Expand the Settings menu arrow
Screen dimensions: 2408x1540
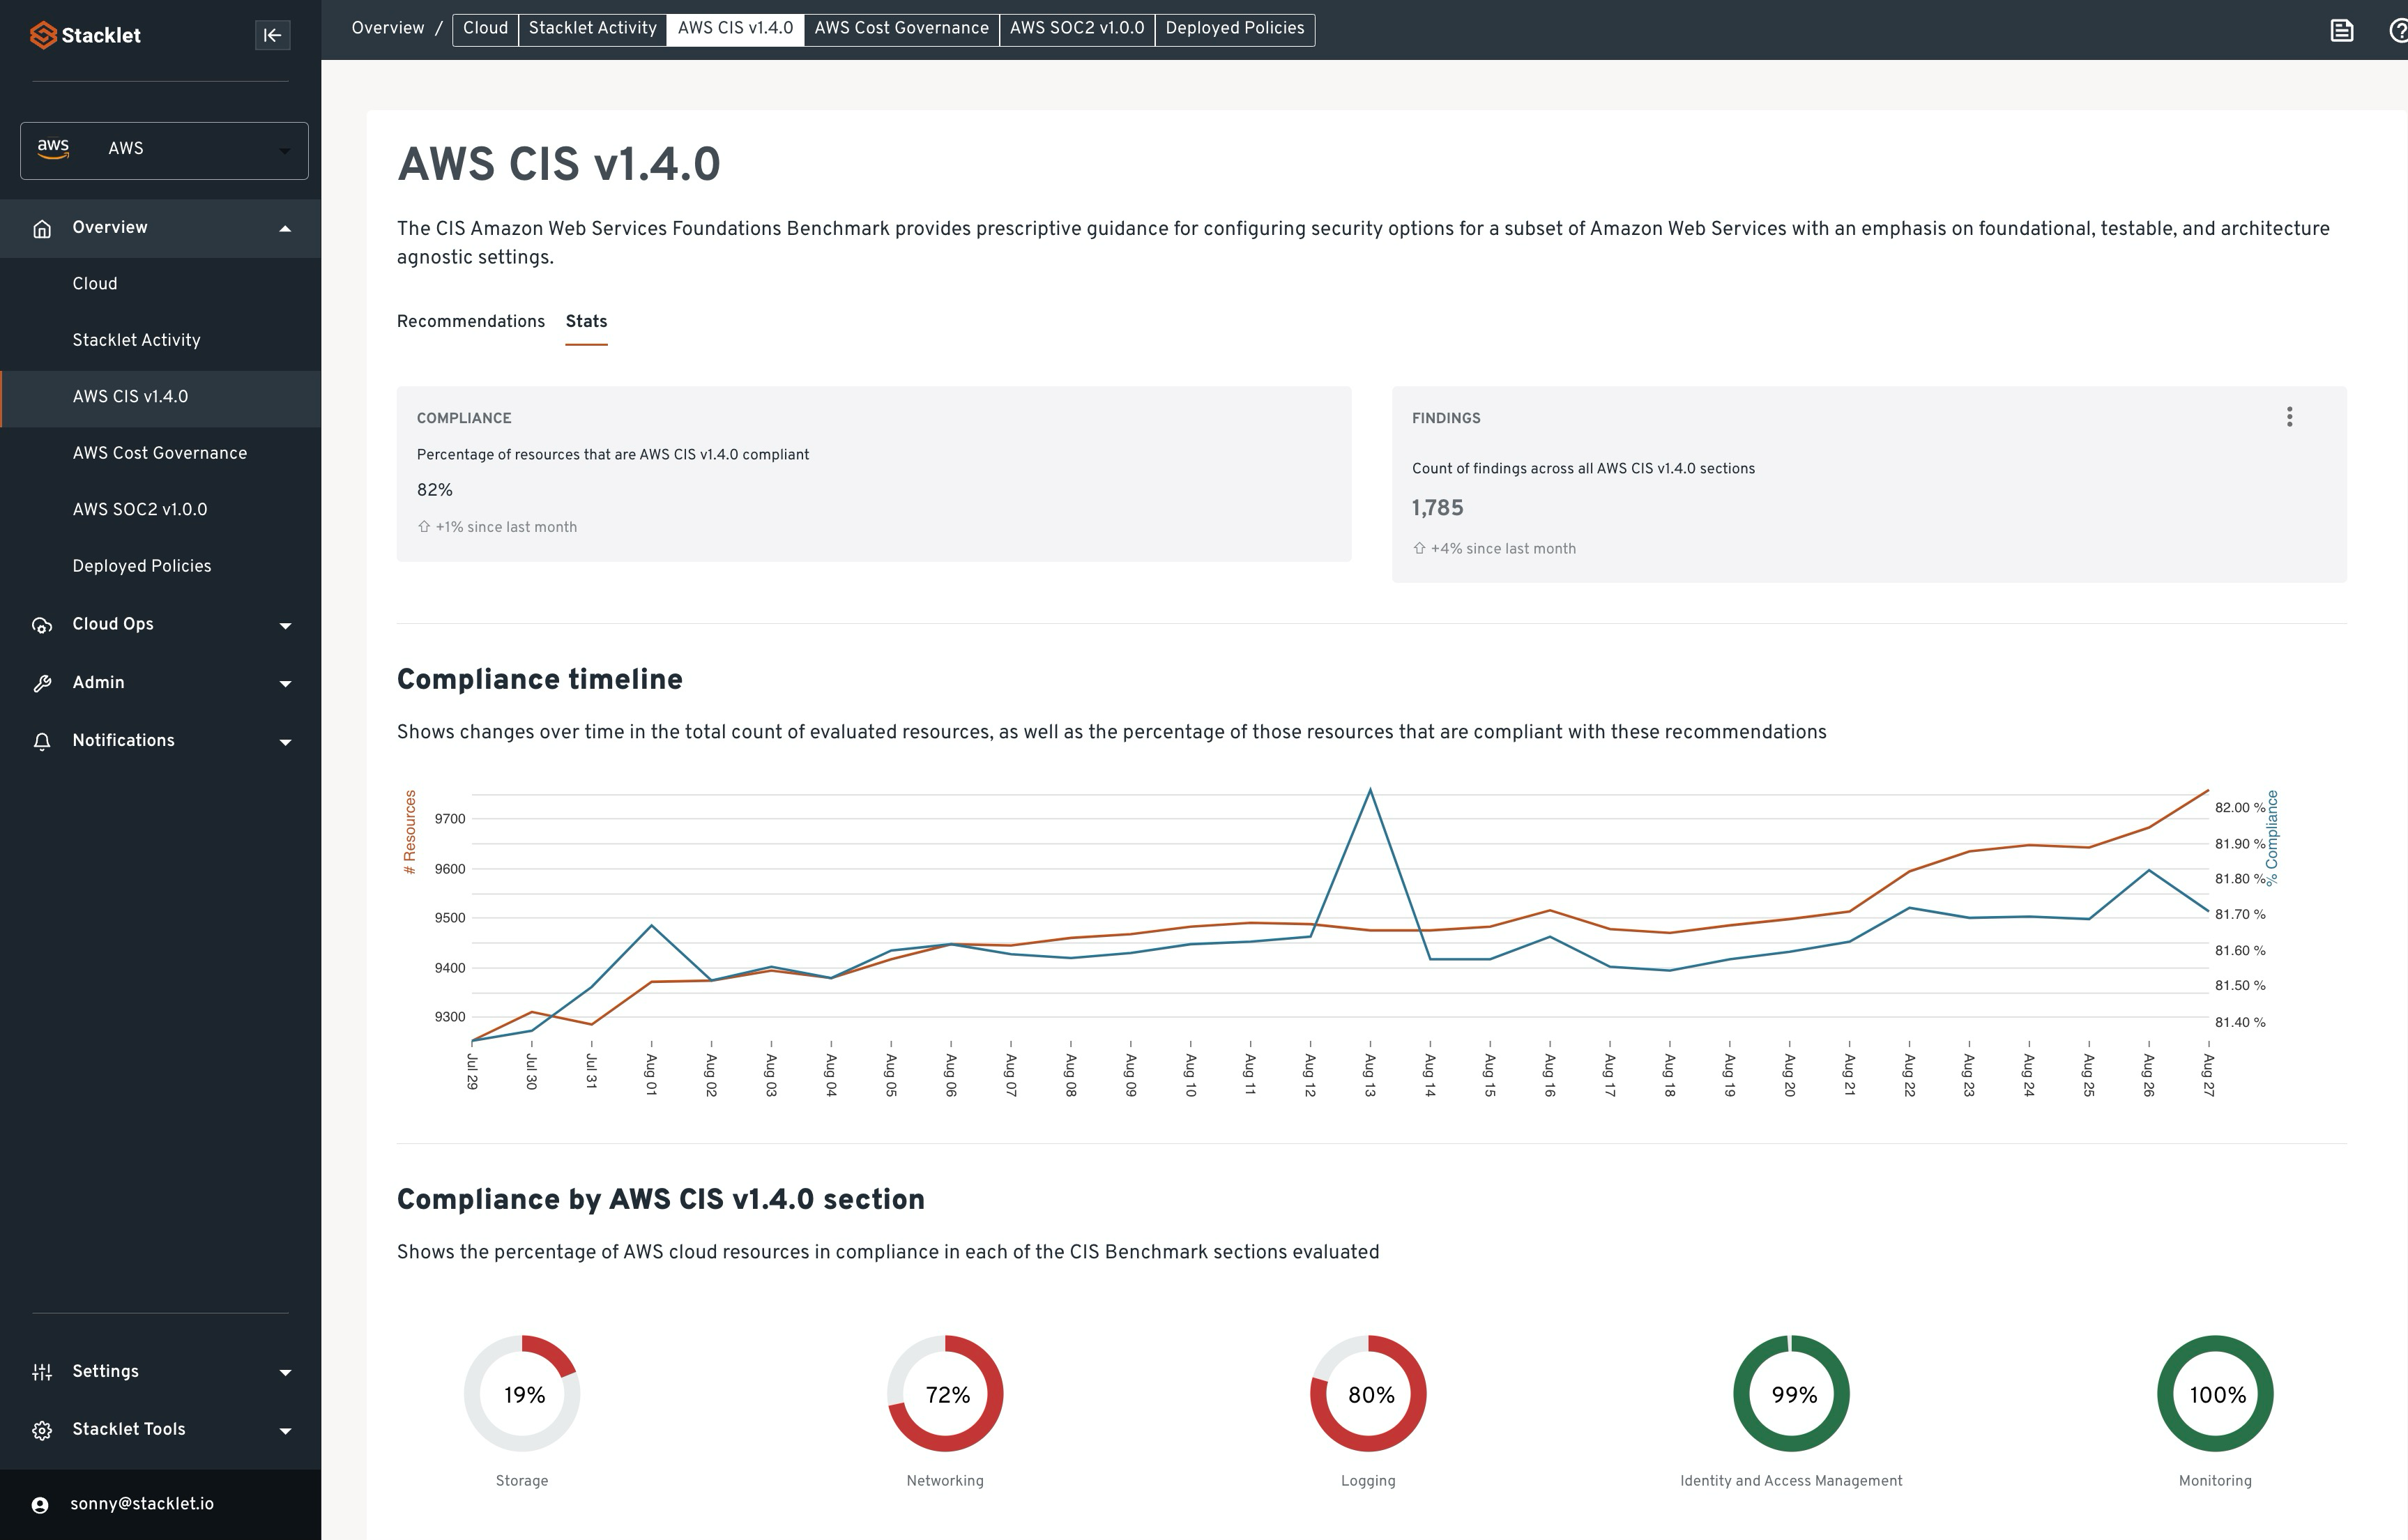pyautogui.click(x=285, y=1372)
